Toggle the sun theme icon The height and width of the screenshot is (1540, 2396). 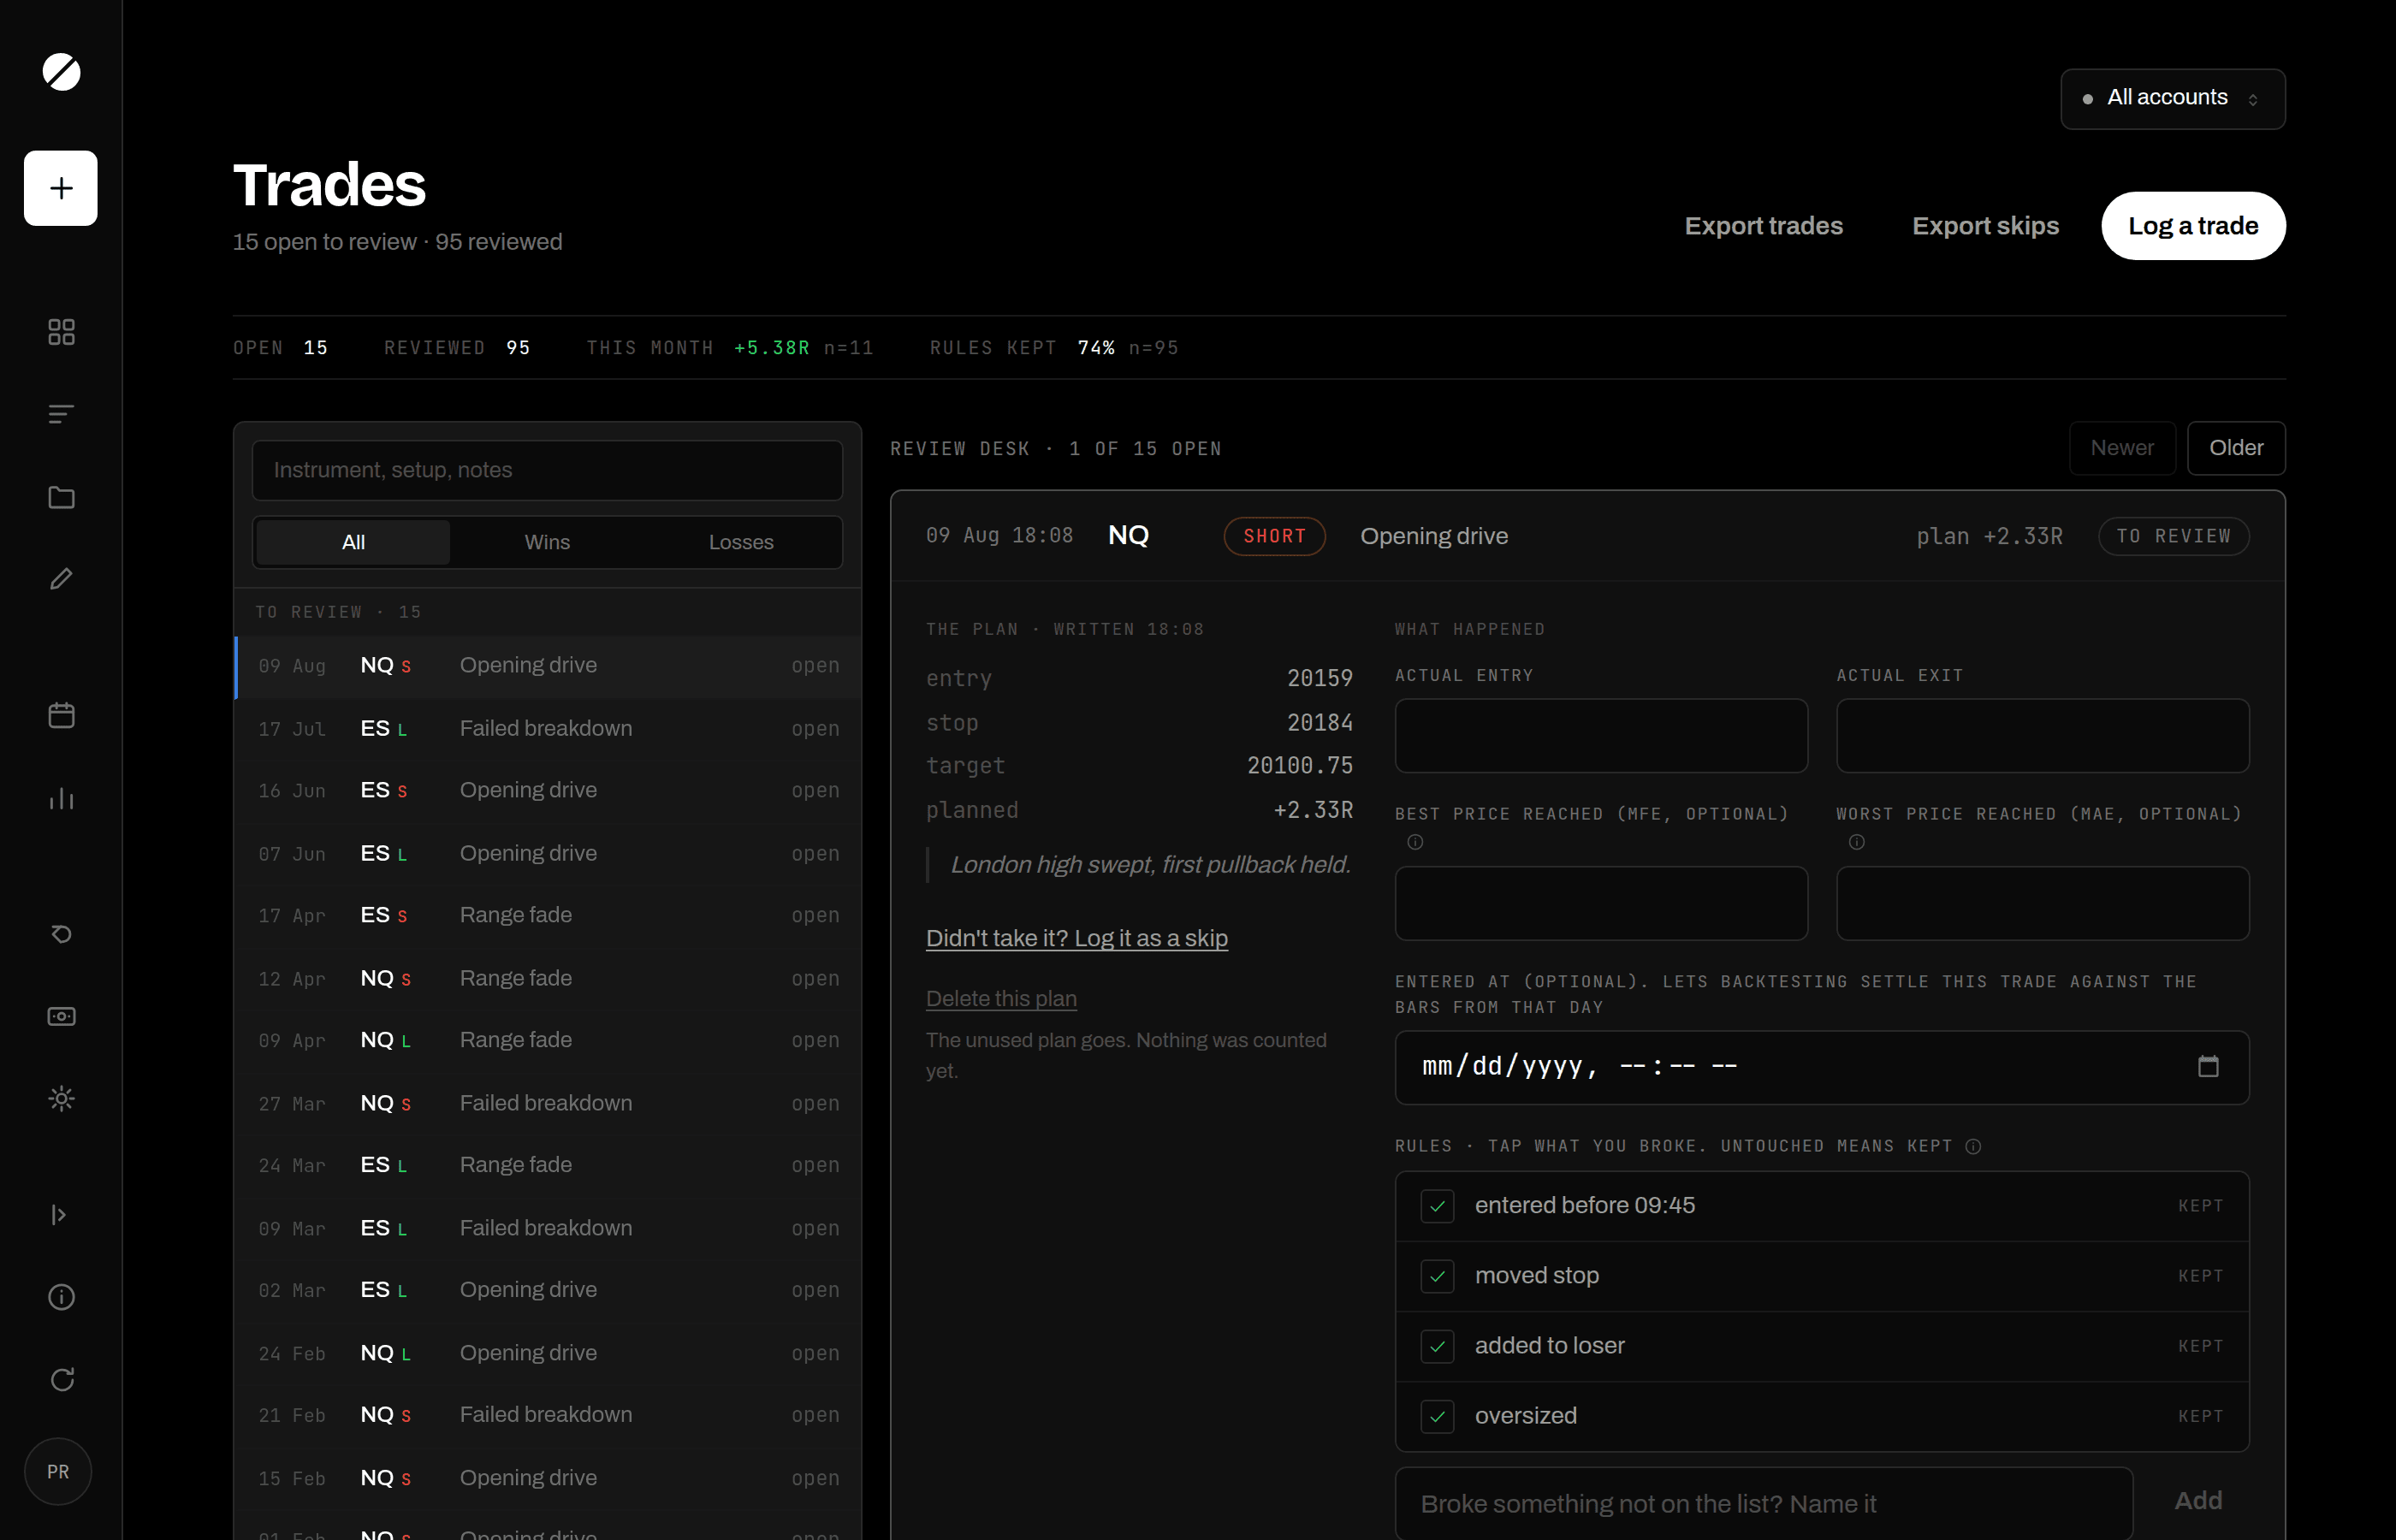[x=61, y=1099]
